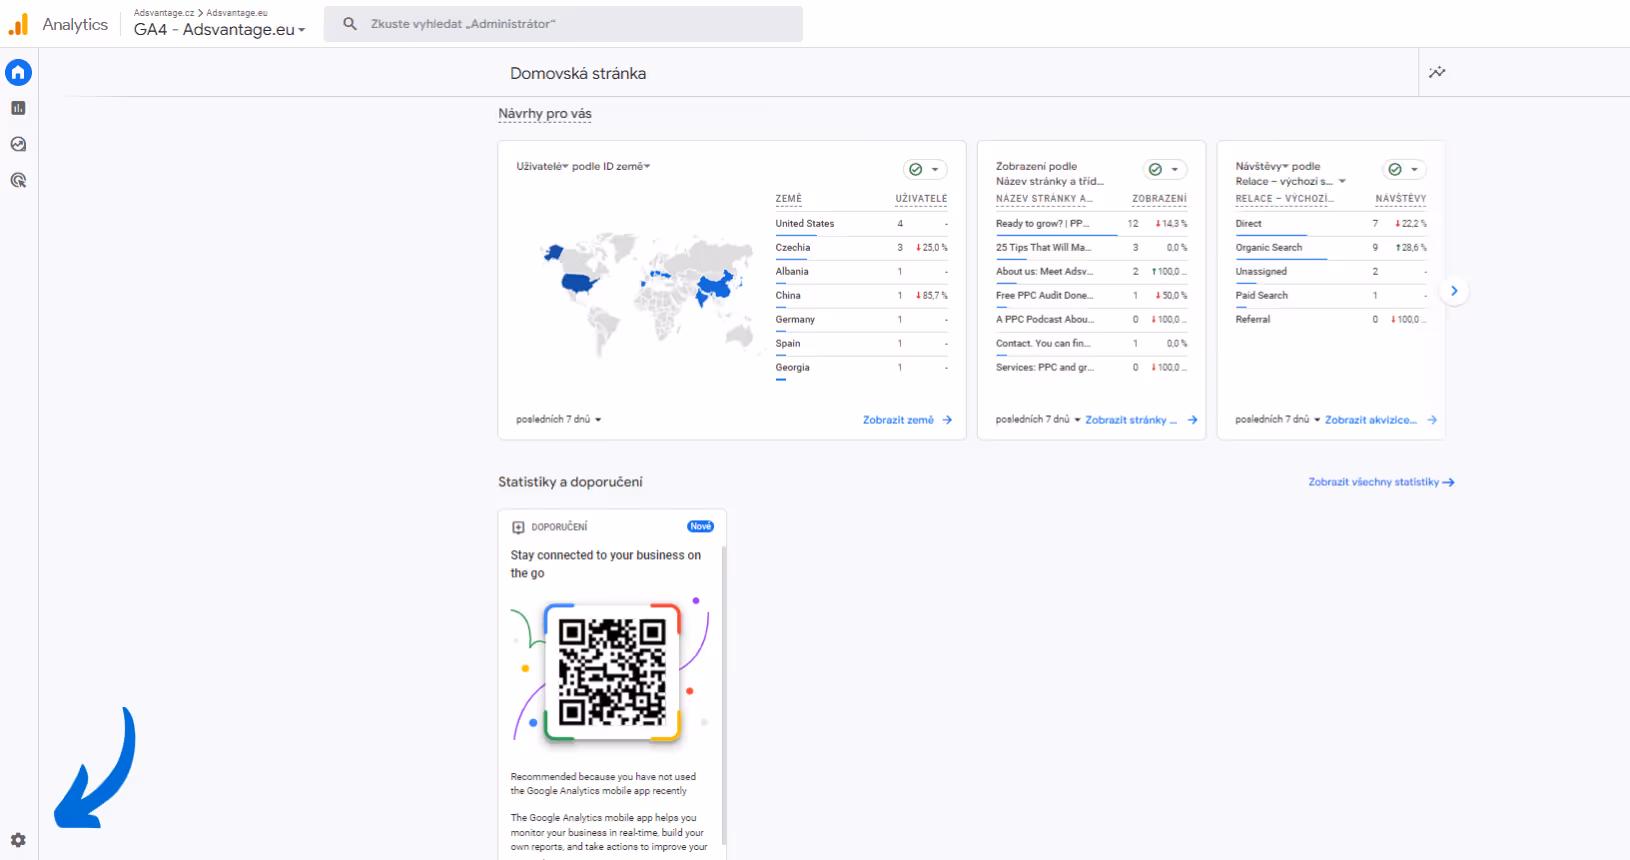Open the Admin gear icon

coord(18,840)
